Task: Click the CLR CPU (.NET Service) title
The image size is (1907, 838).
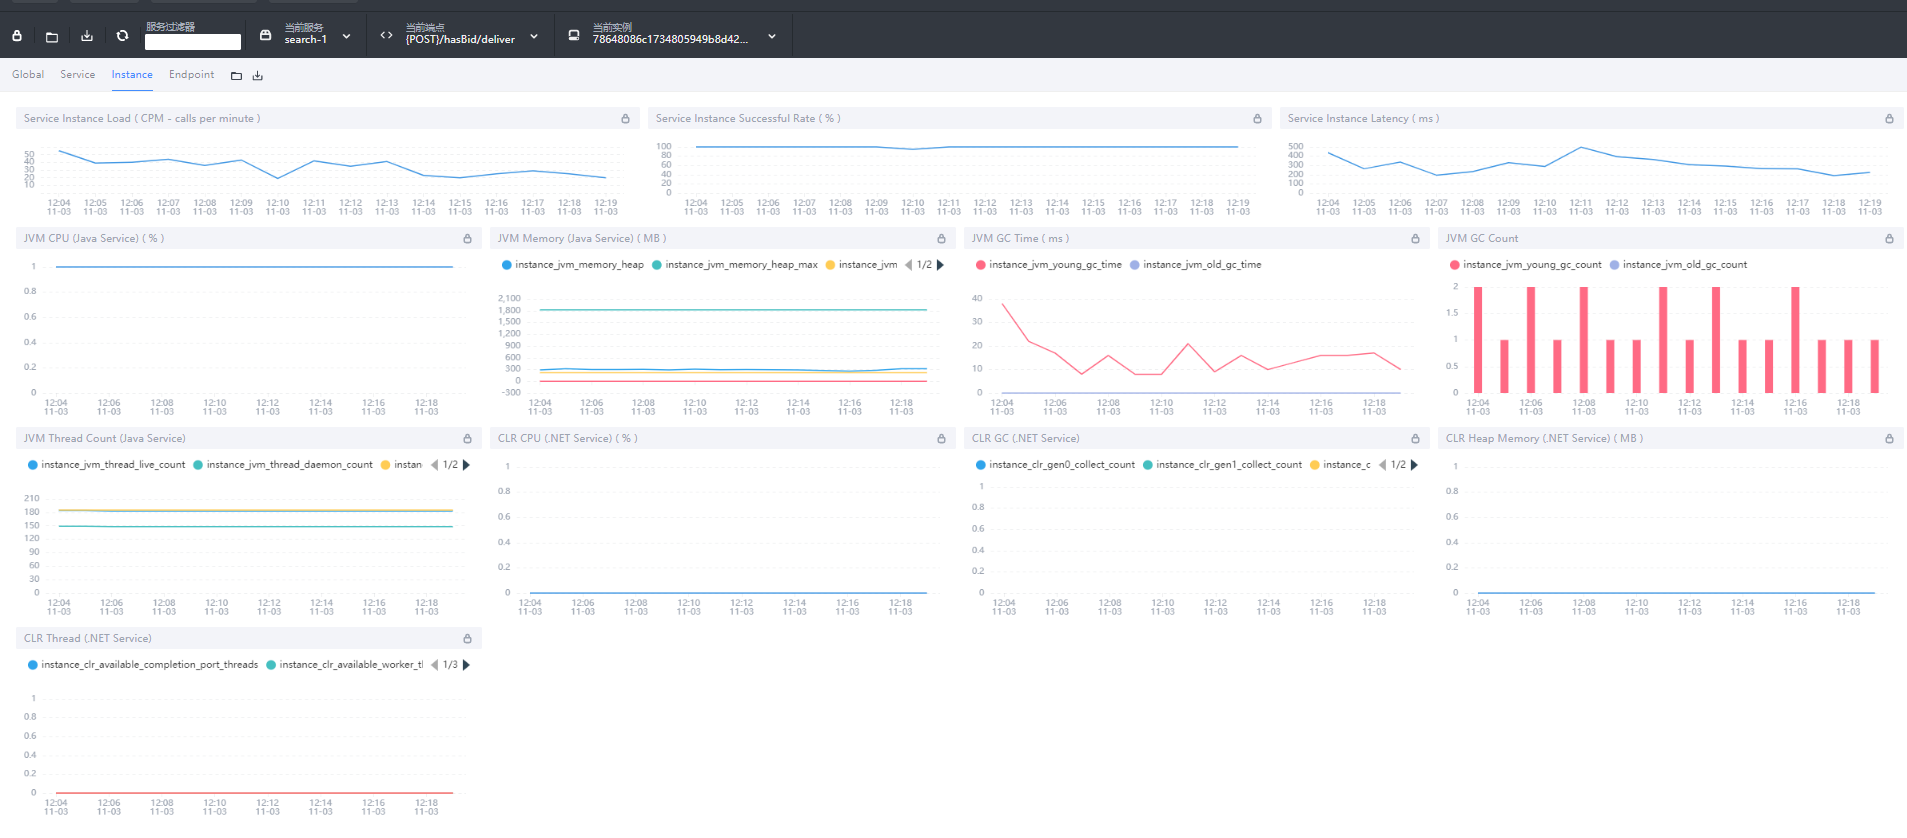Action: (568, 439)
